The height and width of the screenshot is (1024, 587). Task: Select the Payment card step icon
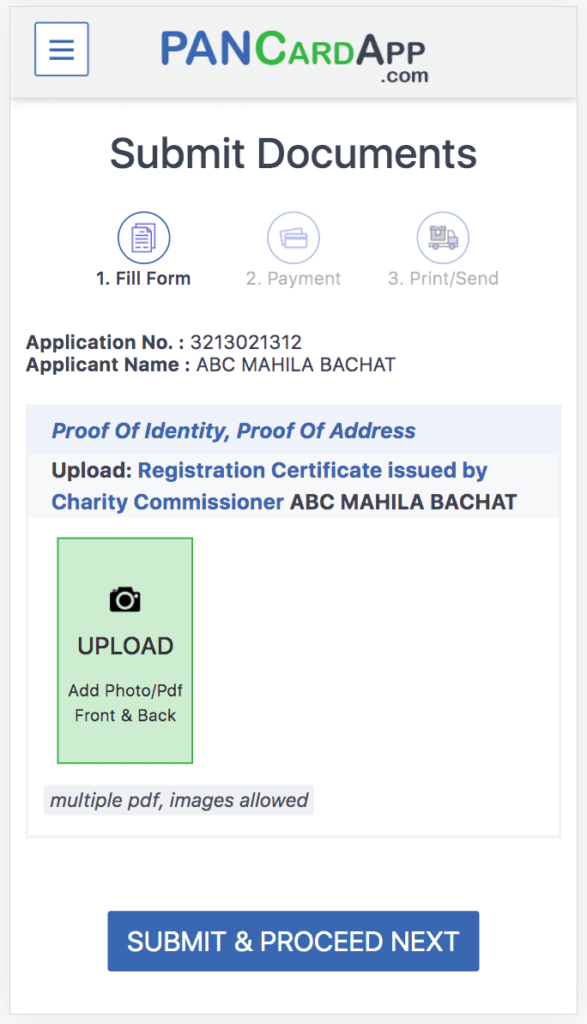pos(293,238)
